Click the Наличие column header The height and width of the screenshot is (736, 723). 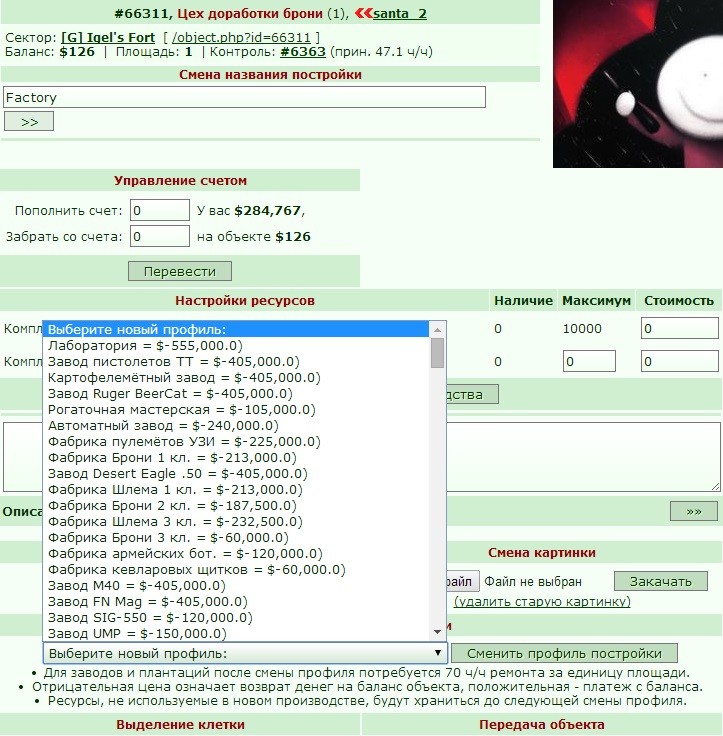click(x=523, y=300)
